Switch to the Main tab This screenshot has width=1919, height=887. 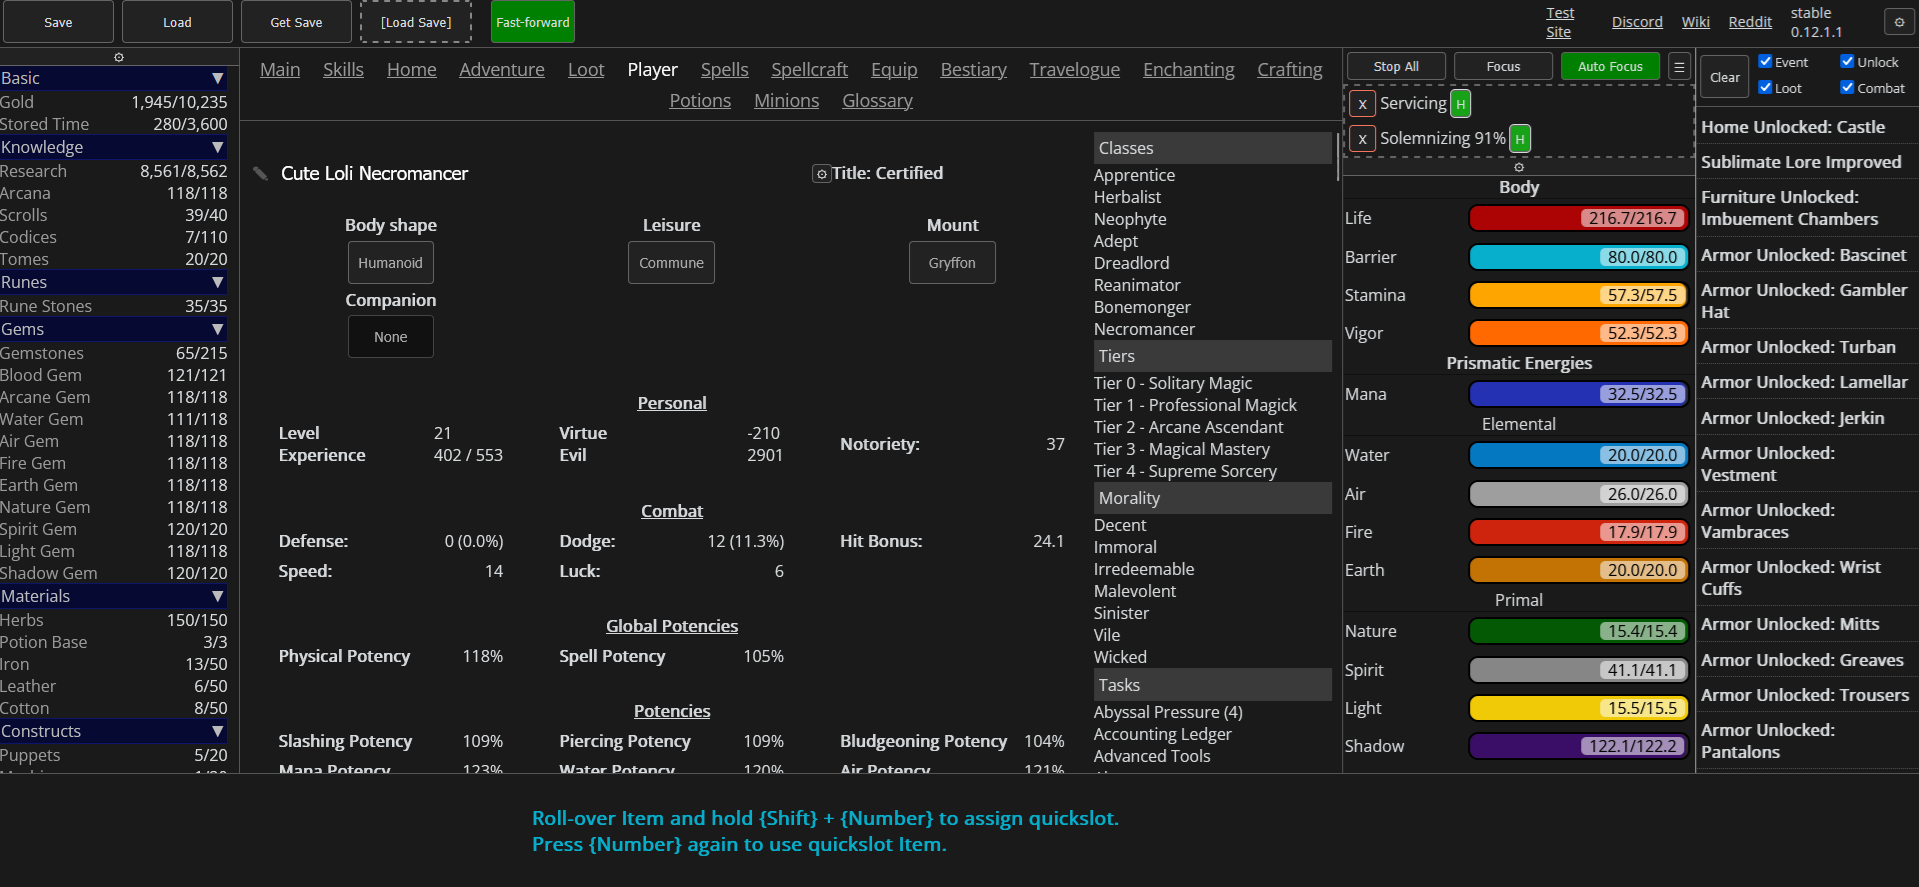pos(280,70)
